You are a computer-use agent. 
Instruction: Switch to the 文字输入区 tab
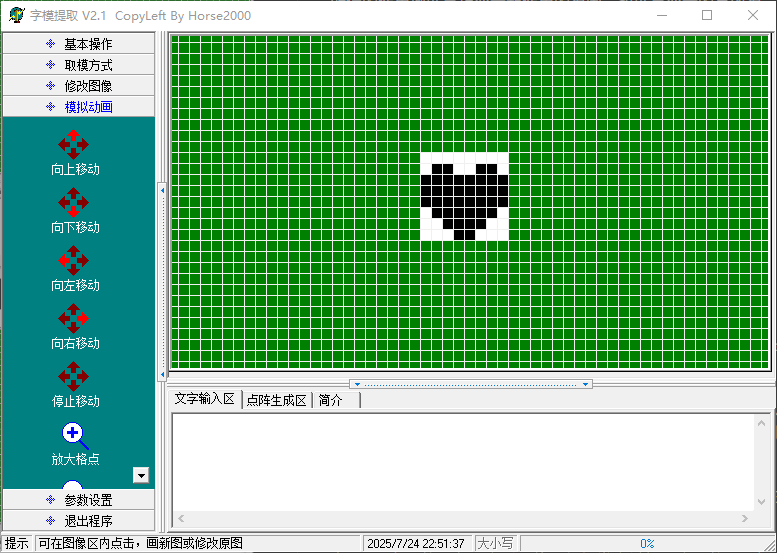point(205,399)
